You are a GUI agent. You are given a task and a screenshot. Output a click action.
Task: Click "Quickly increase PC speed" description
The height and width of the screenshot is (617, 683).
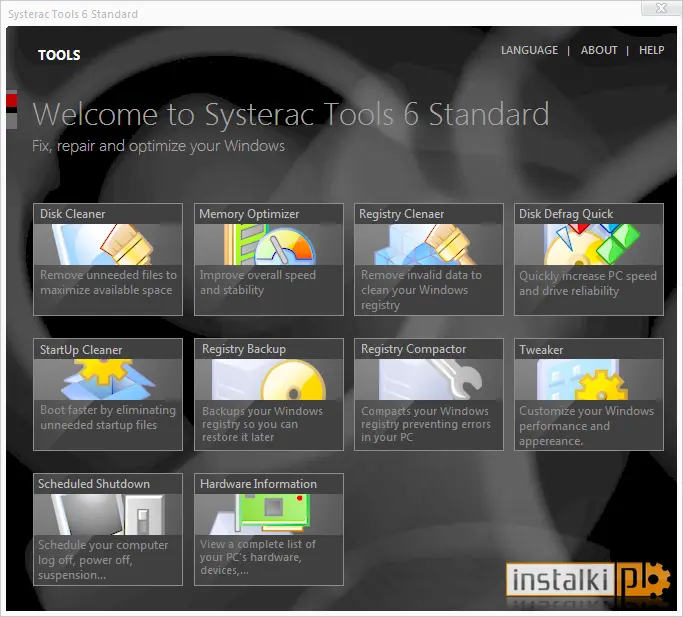pyautogui.click(x=588, y=283)
